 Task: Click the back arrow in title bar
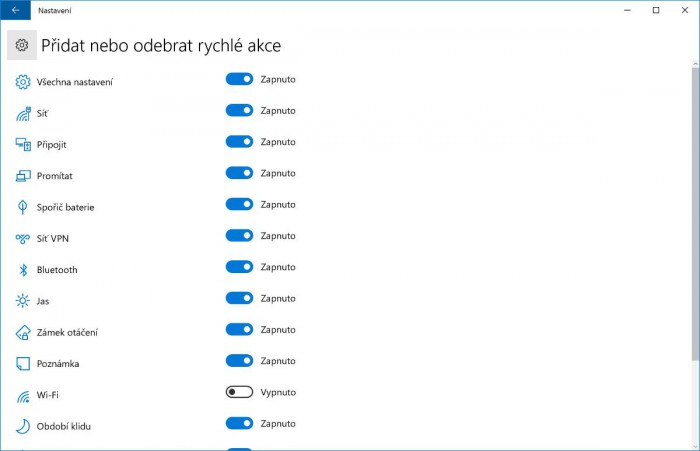coord(14,10)
